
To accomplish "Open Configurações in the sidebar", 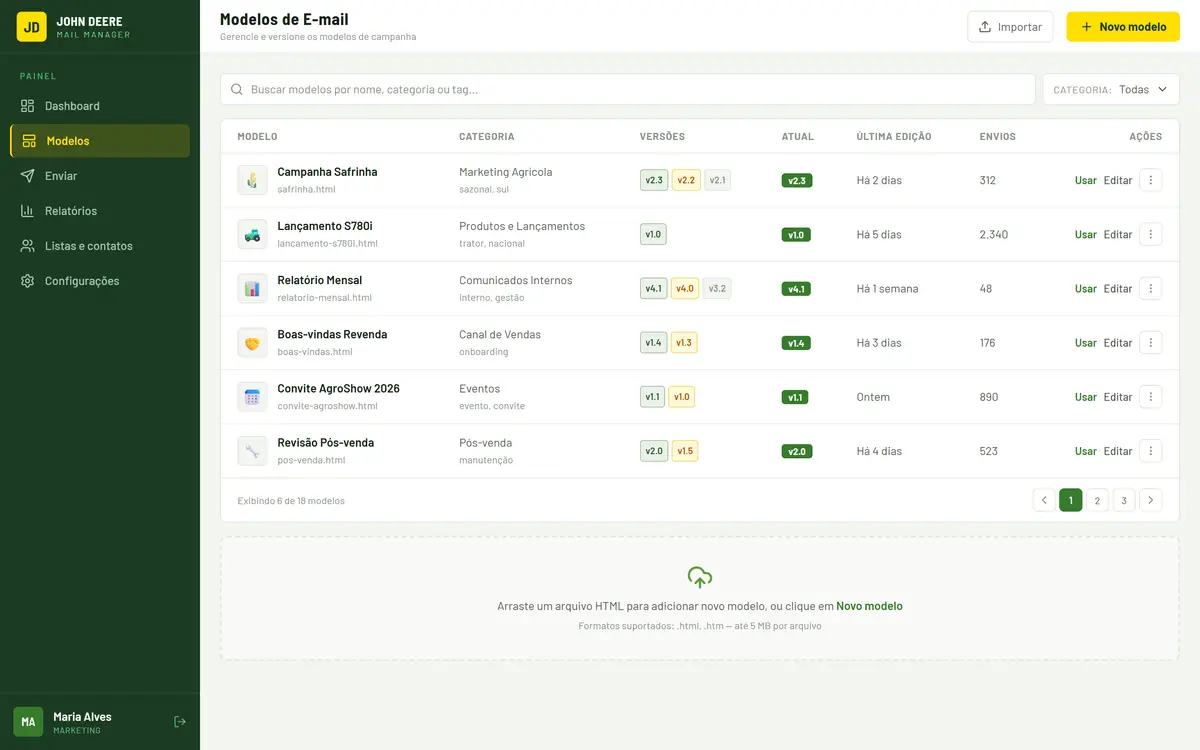I will 100,281.
